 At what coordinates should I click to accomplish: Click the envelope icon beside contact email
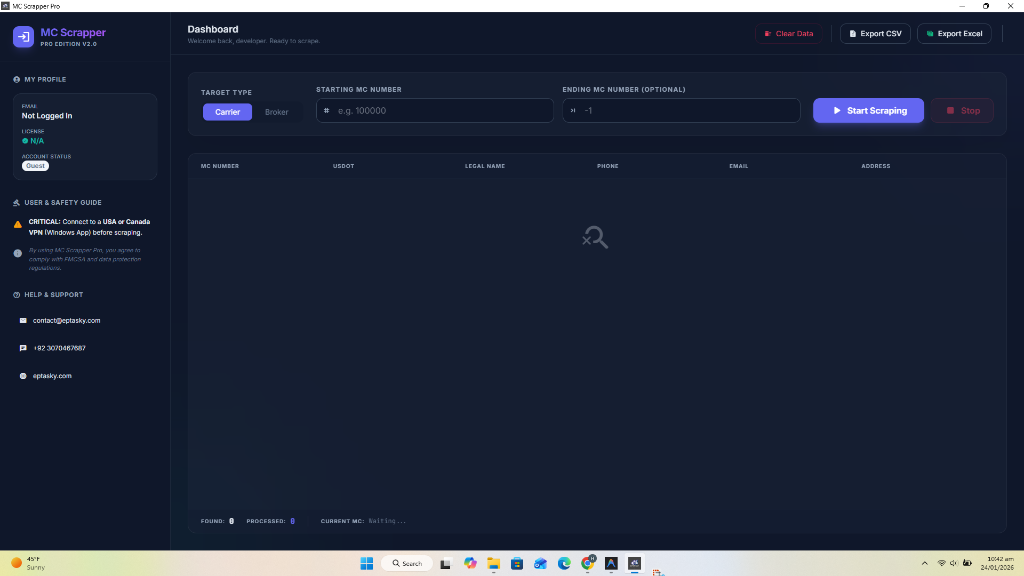coord(23,321)
